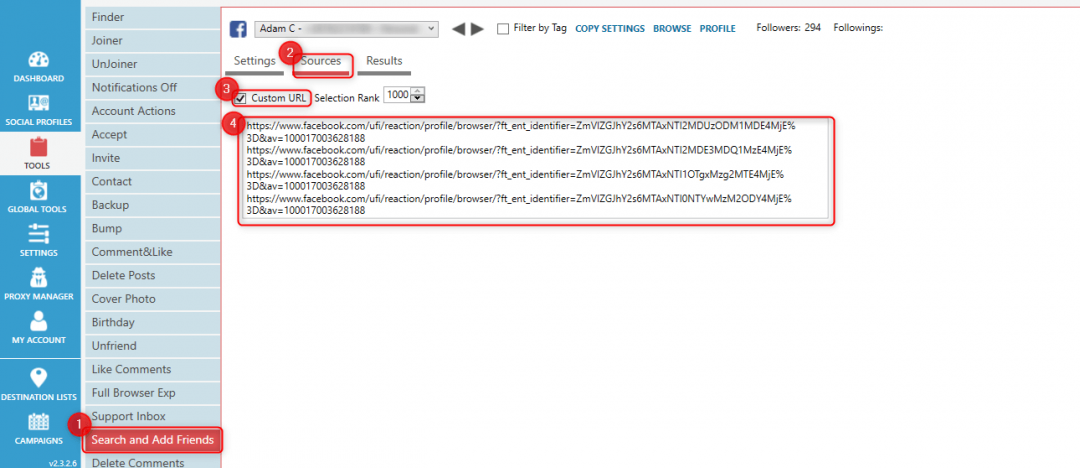Open Destination Lists pin icon
Image resolution: width=1080 pixels, height=468 pixels.
[39, 378]
